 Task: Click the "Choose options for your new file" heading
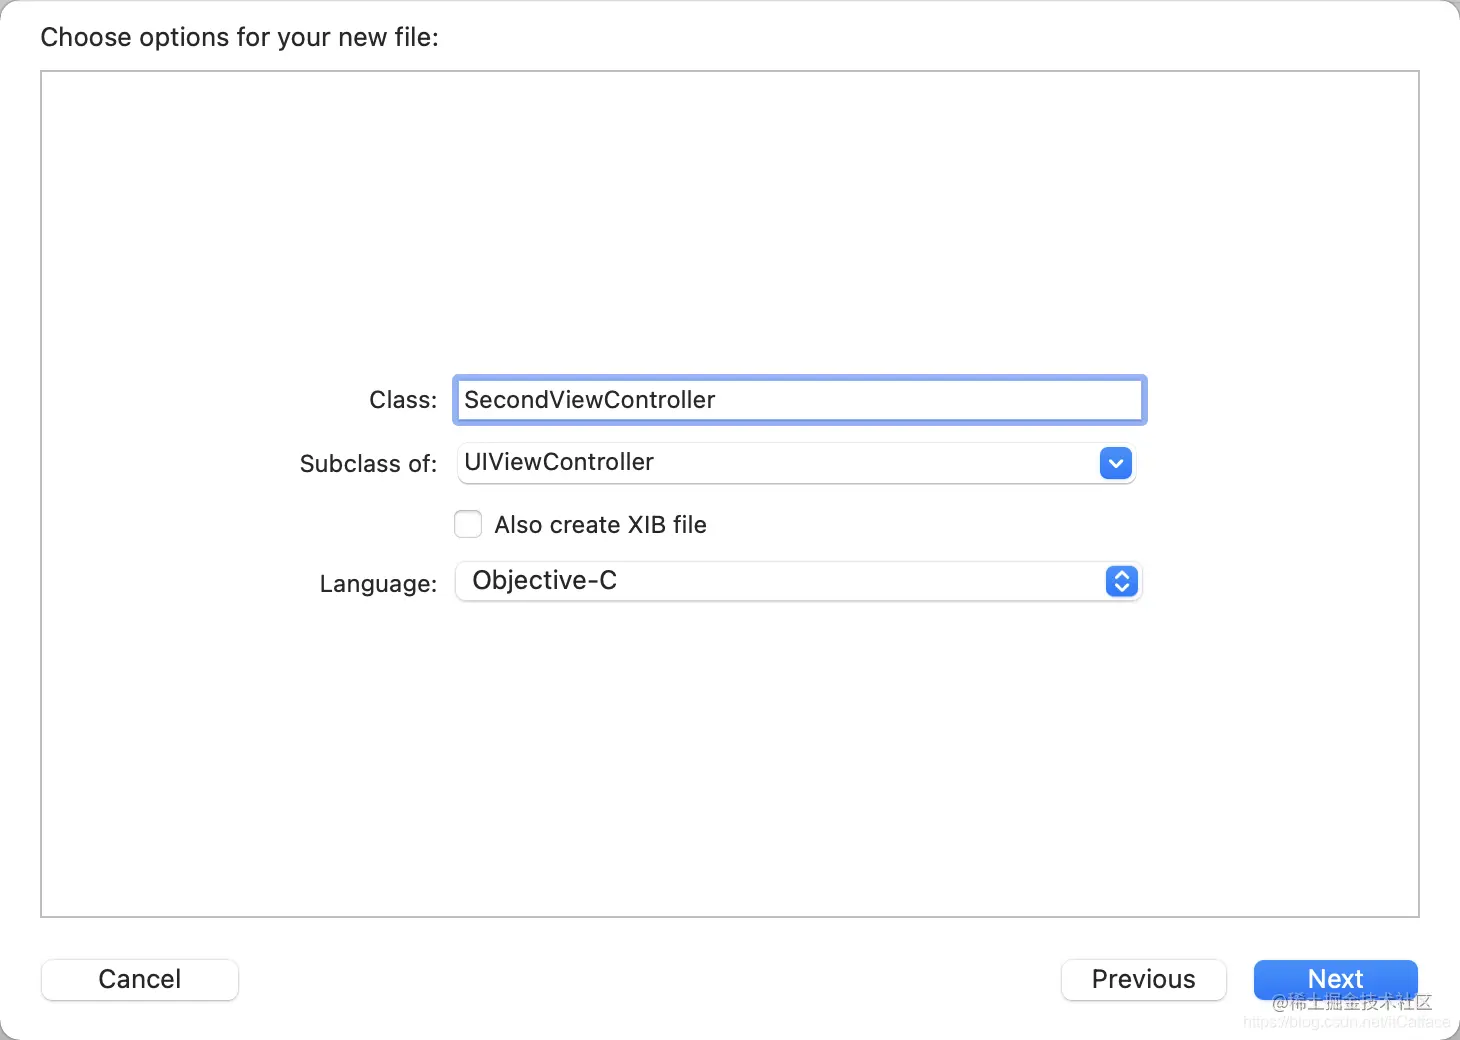pos(239,37)
